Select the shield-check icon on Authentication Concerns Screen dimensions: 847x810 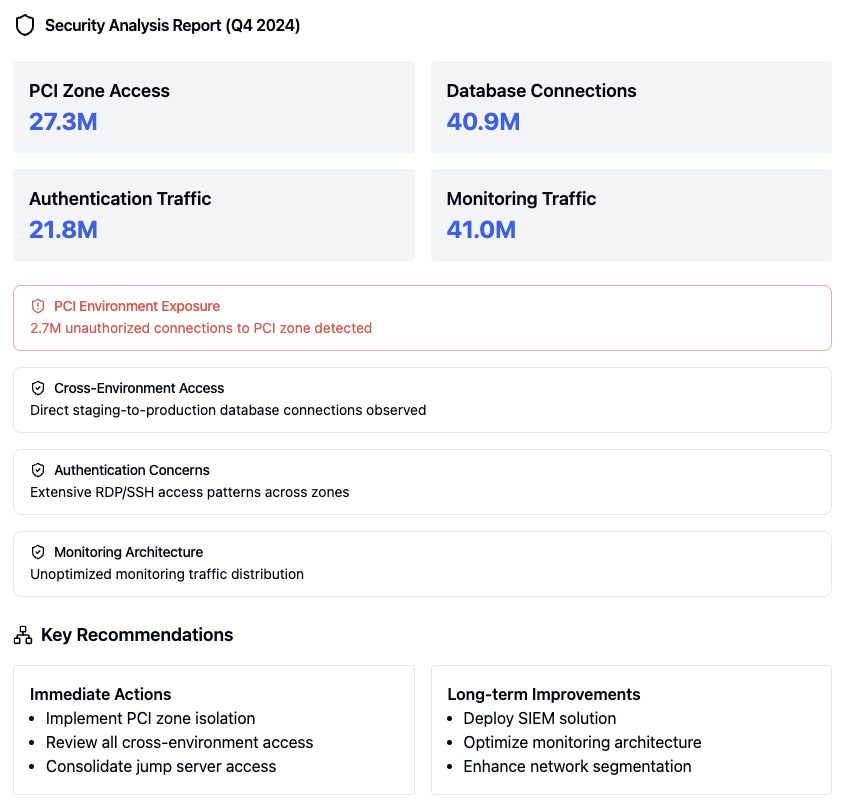tap(37, 469)
